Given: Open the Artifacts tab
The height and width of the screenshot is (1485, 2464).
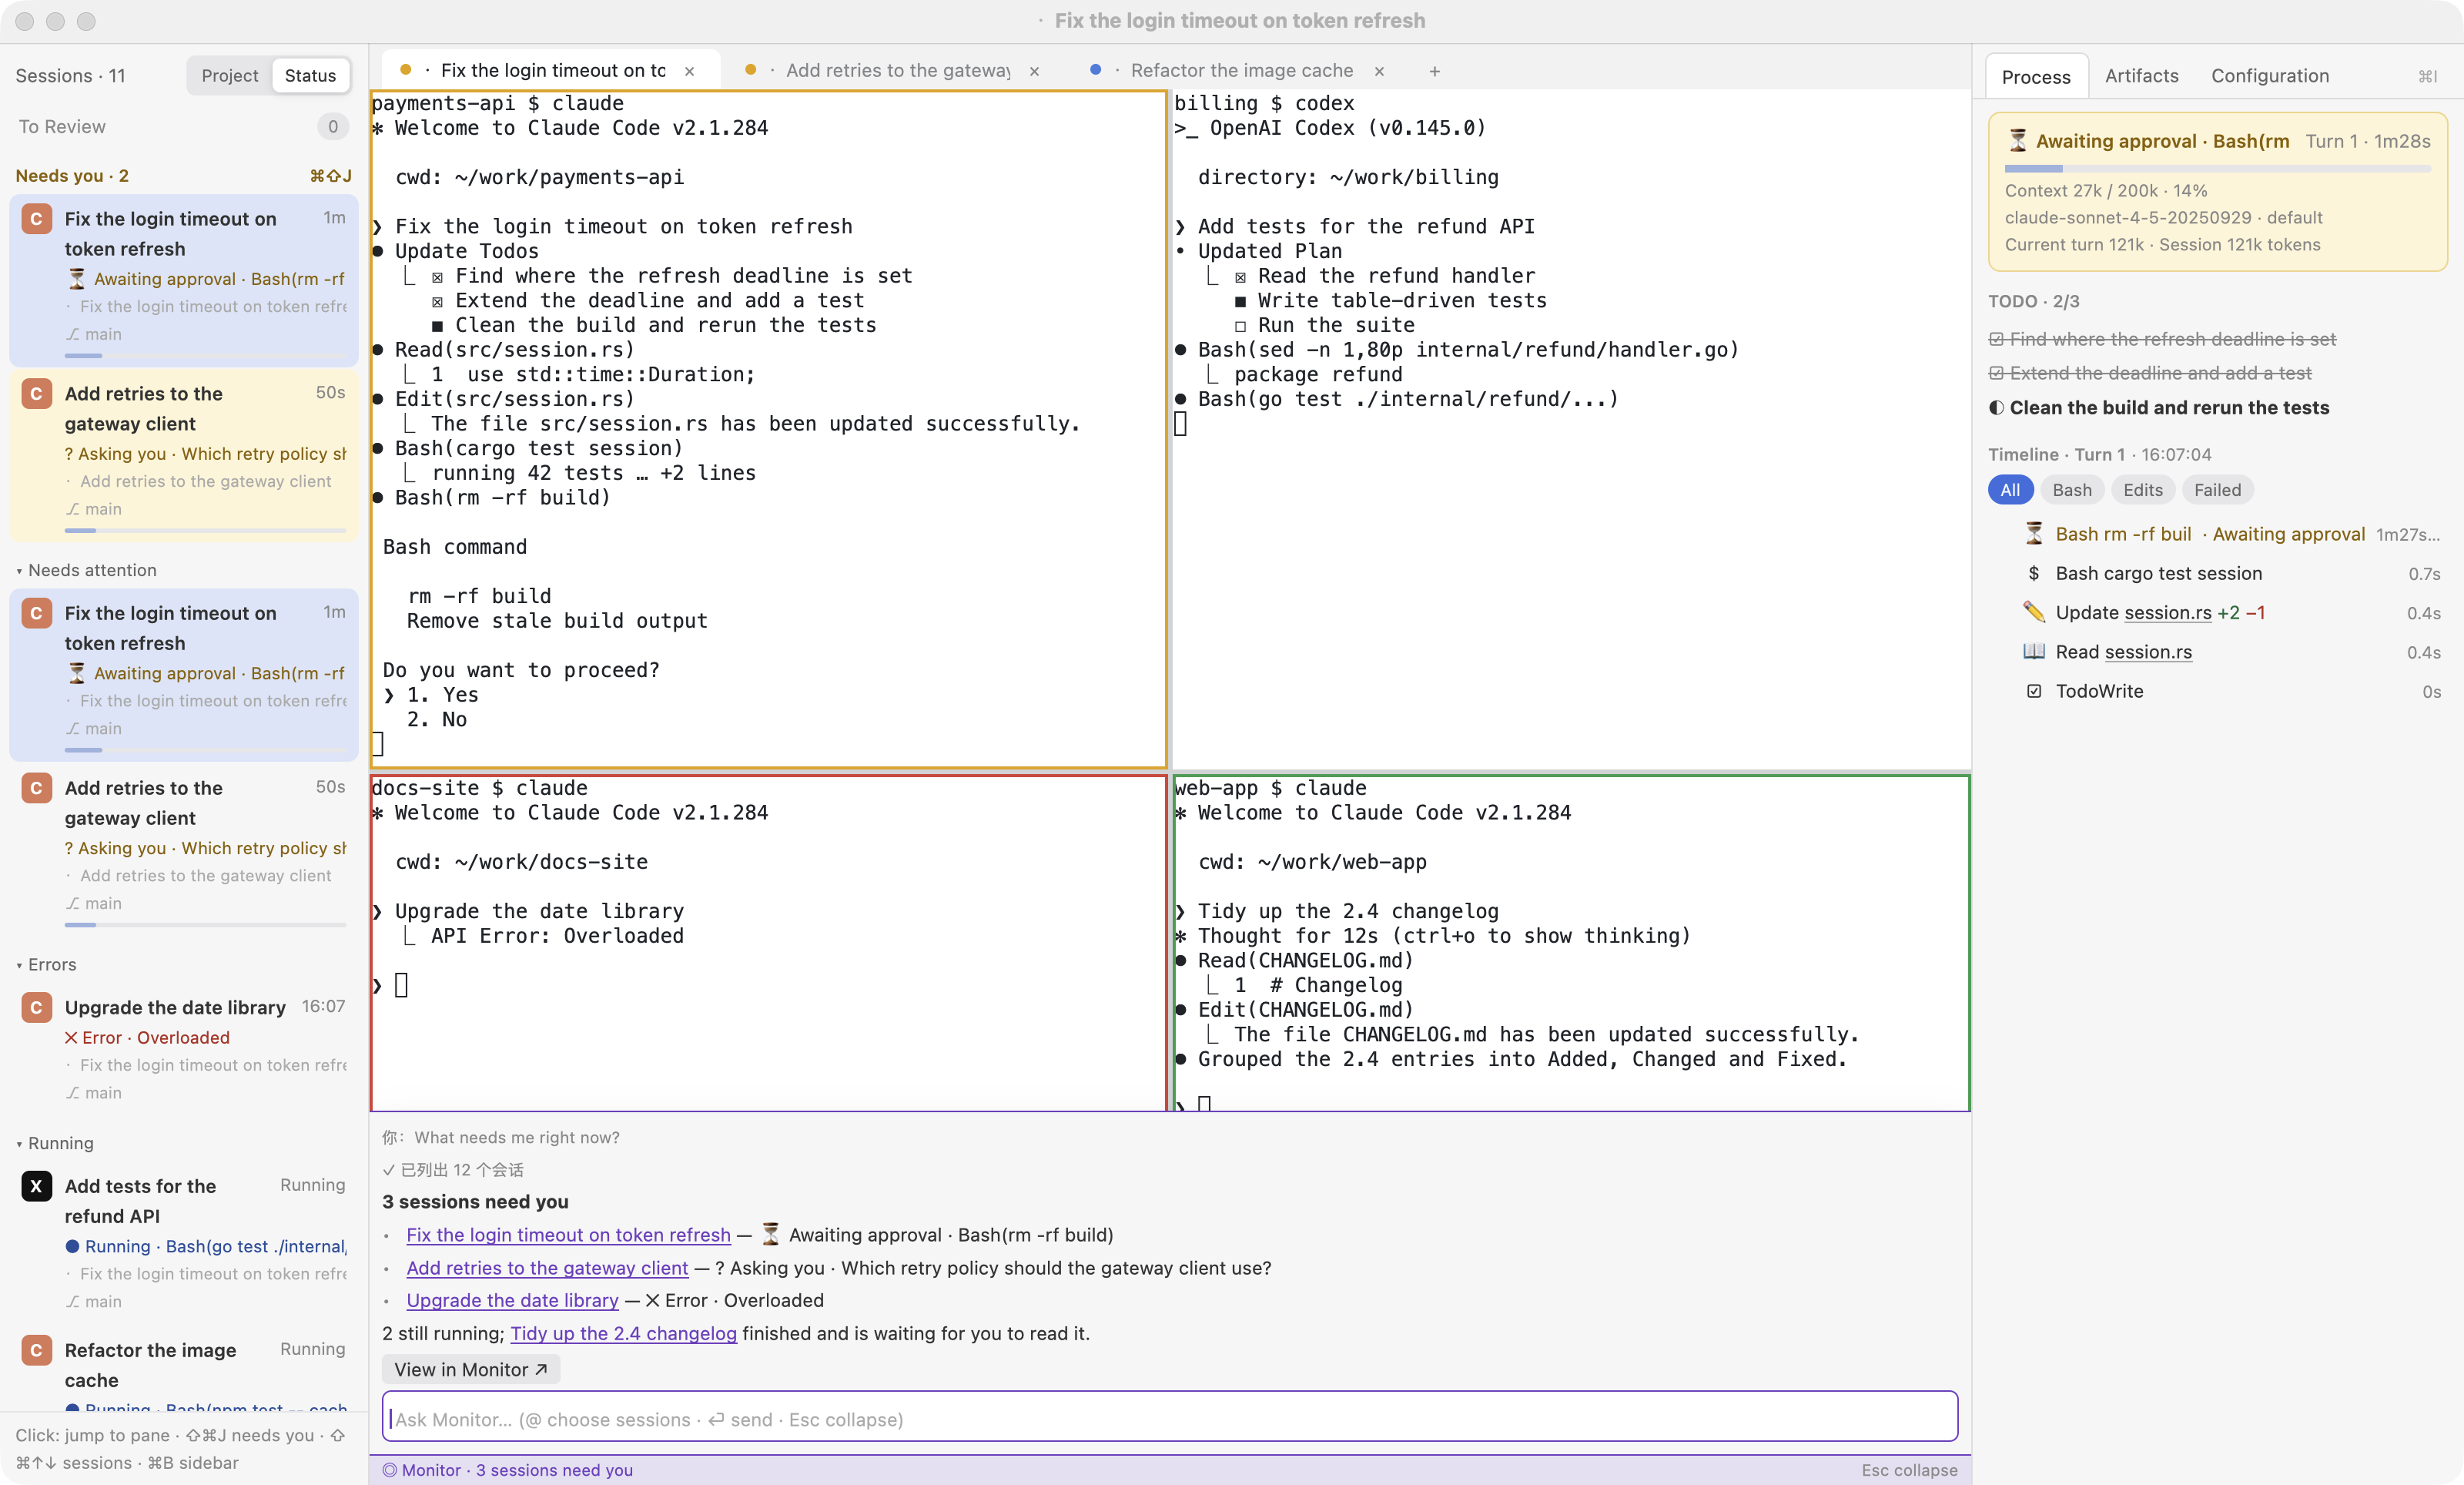Looking at the screenshot, I should [2141, 76].
